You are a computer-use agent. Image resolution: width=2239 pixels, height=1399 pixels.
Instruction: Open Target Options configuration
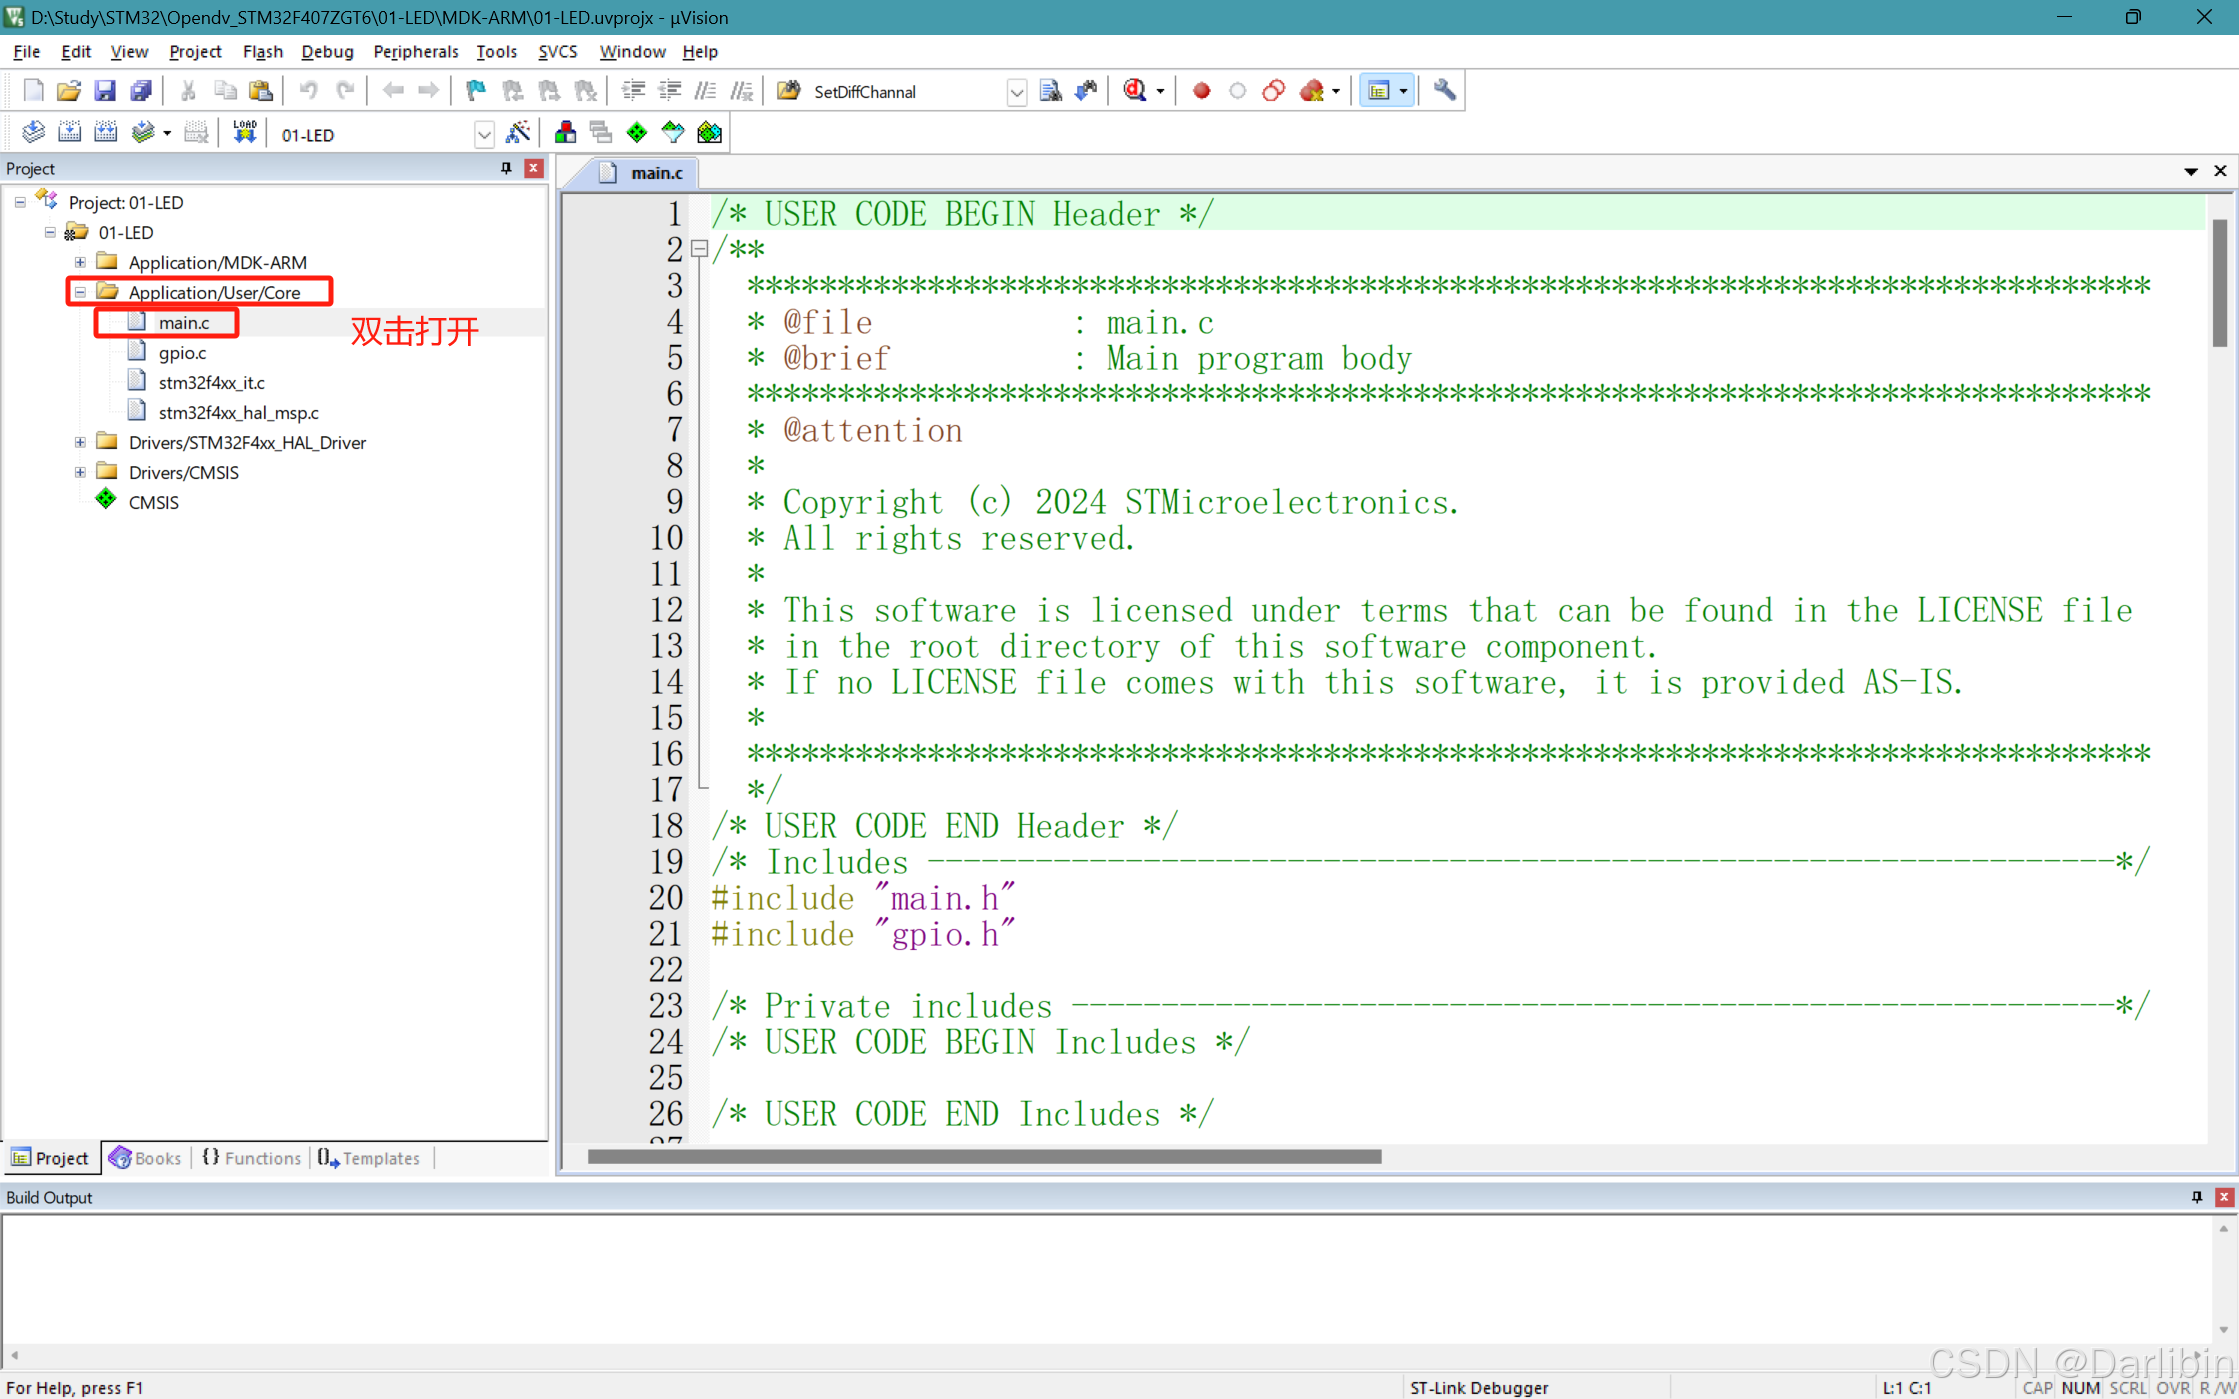coord(519,131)
